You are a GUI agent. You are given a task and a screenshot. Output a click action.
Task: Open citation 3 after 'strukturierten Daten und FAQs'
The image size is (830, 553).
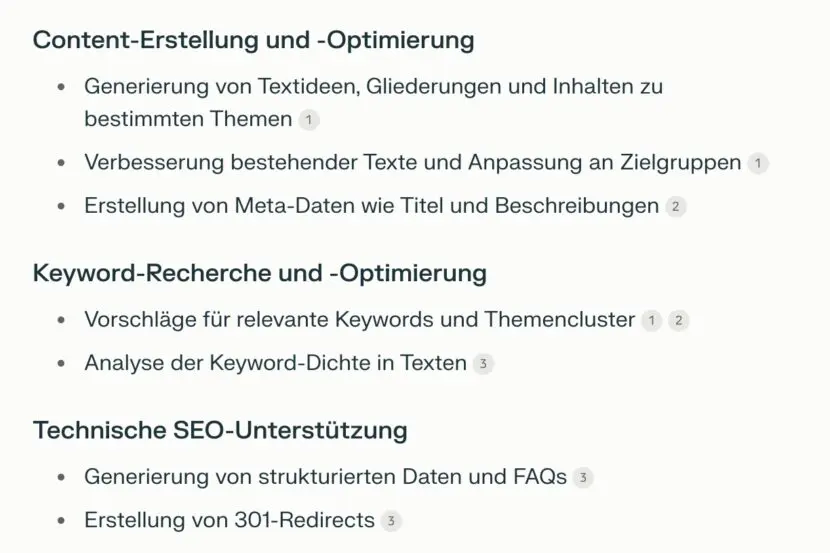pyautogui.click(x=583, y=478)
